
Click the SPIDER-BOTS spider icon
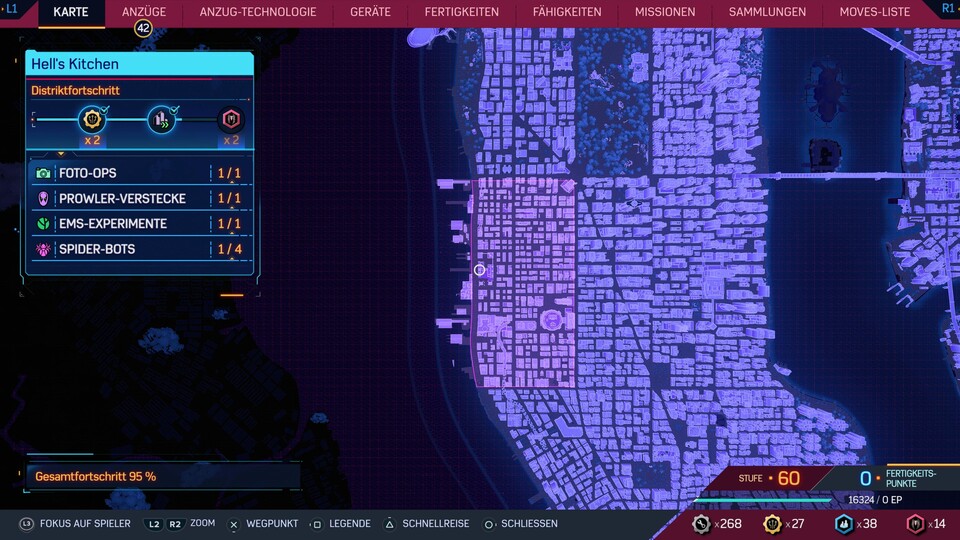click(43, 249)
